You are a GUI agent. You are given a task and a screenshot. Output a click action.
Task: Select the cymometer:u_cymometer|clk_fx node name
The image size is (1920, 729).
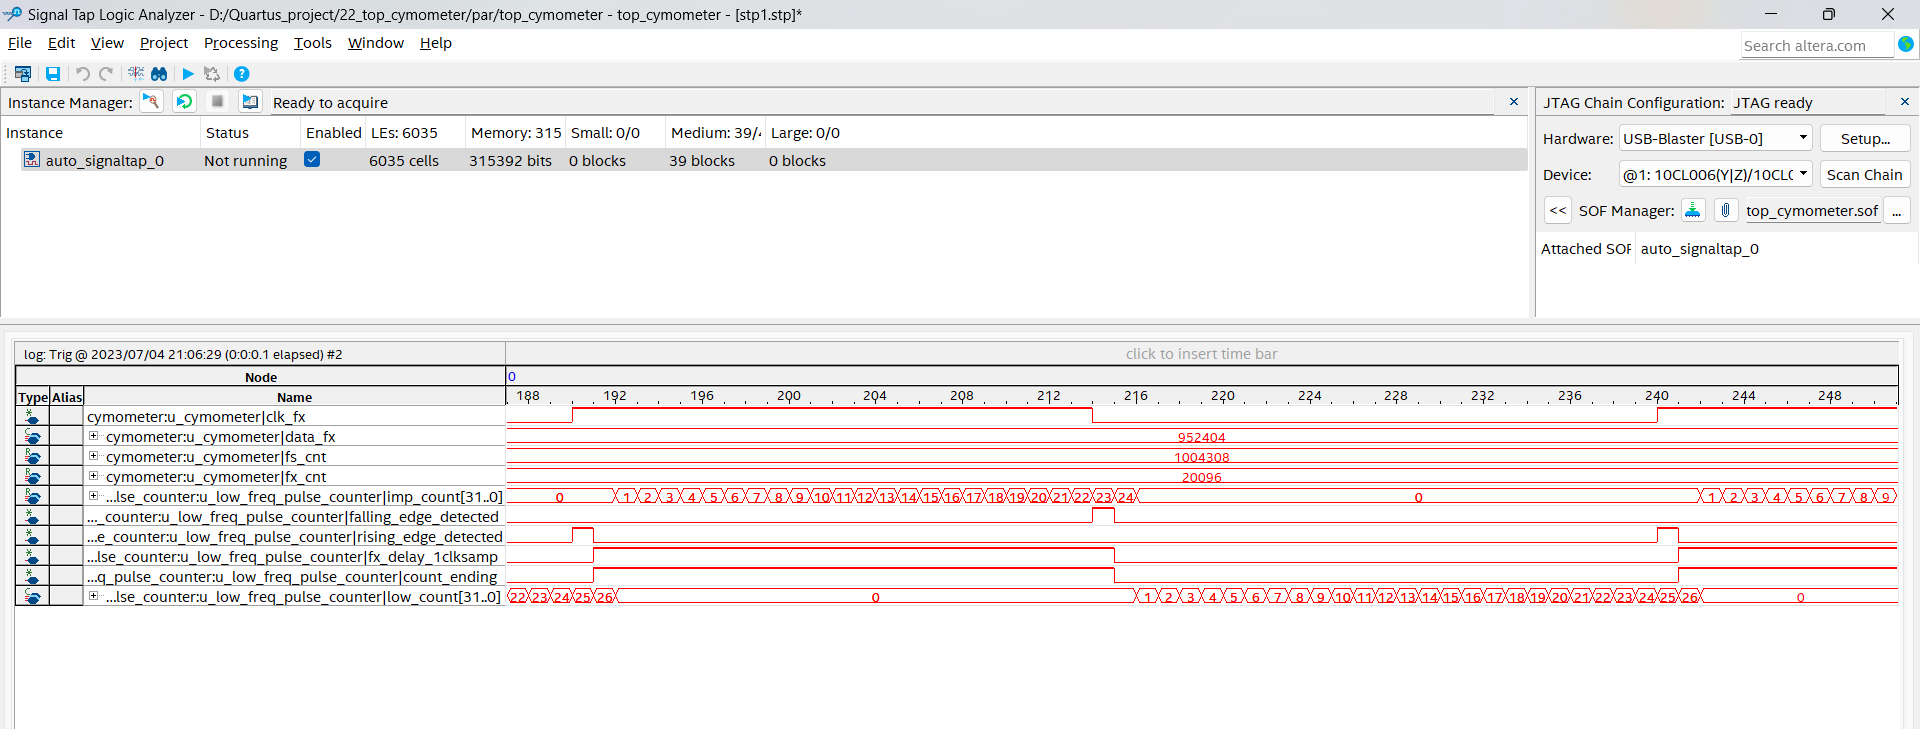point(196,417)
